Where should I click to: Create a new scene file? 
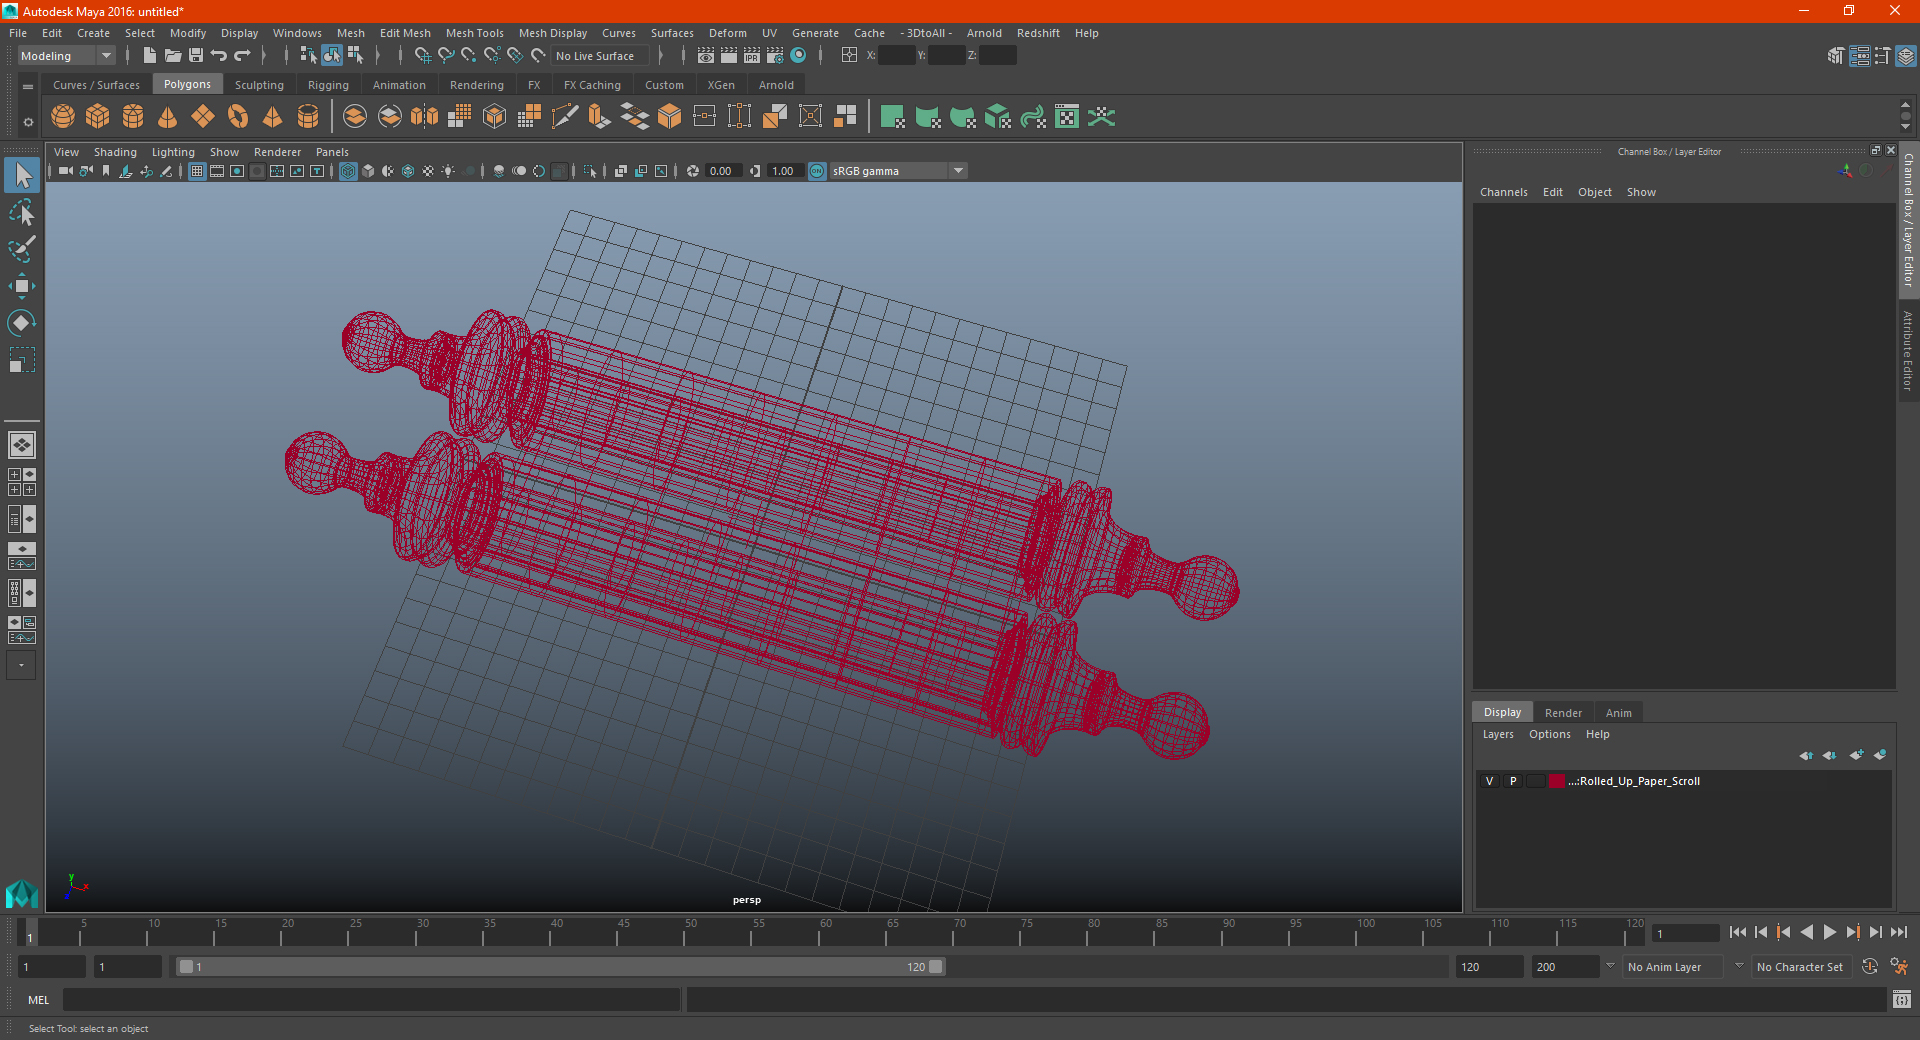point(149,56)
